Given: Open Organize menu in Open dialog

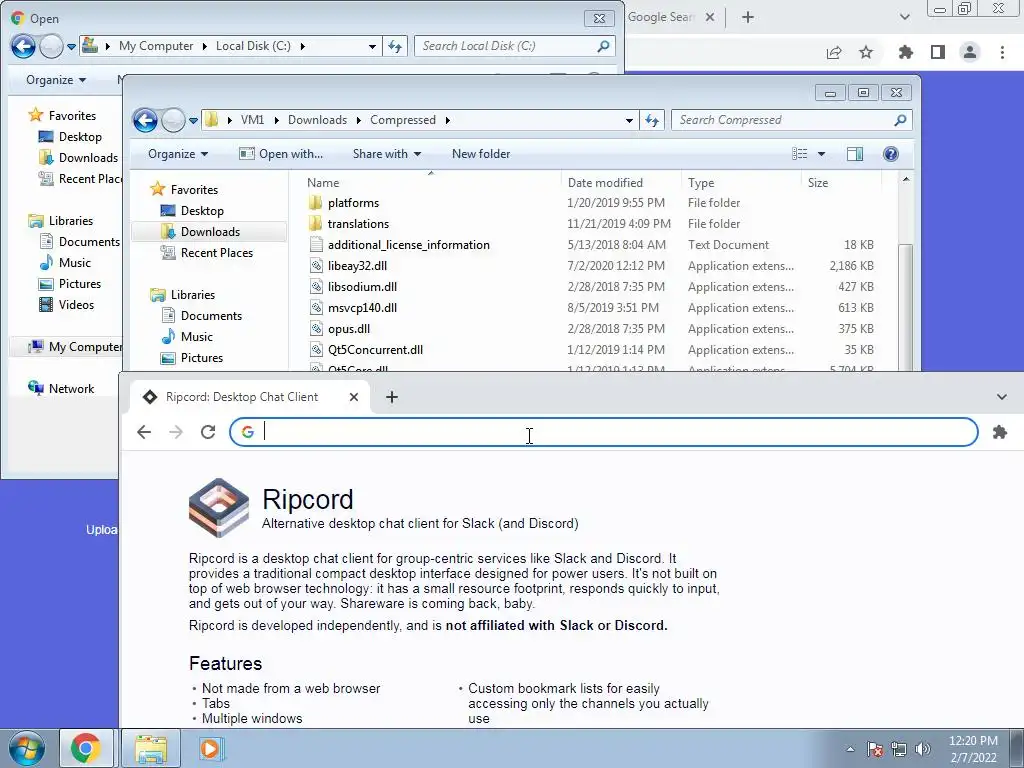Looking at the screenshot, I should point(56,80).
